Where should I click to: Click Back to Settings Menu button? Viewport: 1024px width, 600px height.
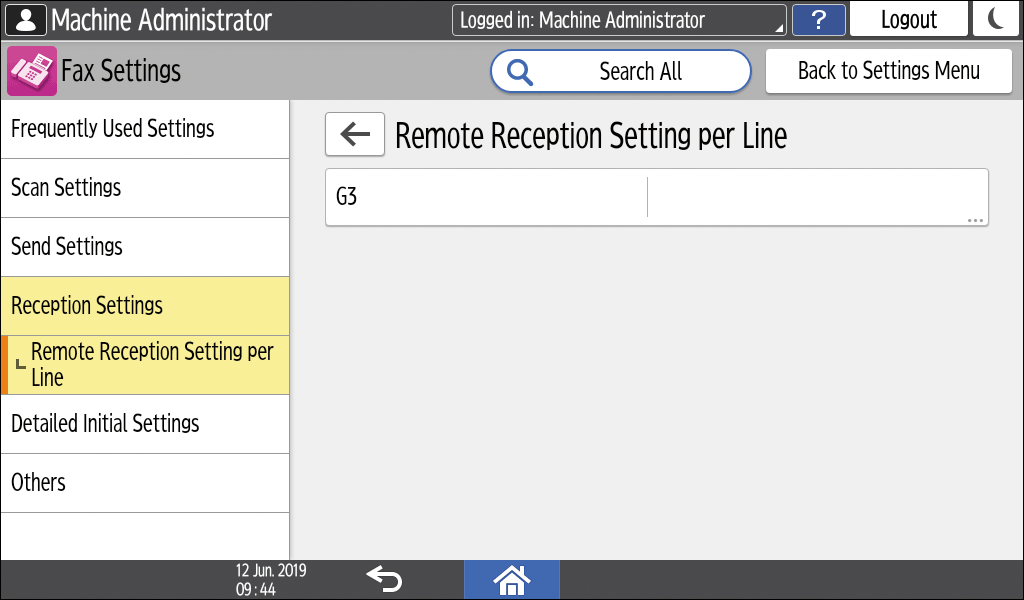pyautogui.click(x=888, y=71)
